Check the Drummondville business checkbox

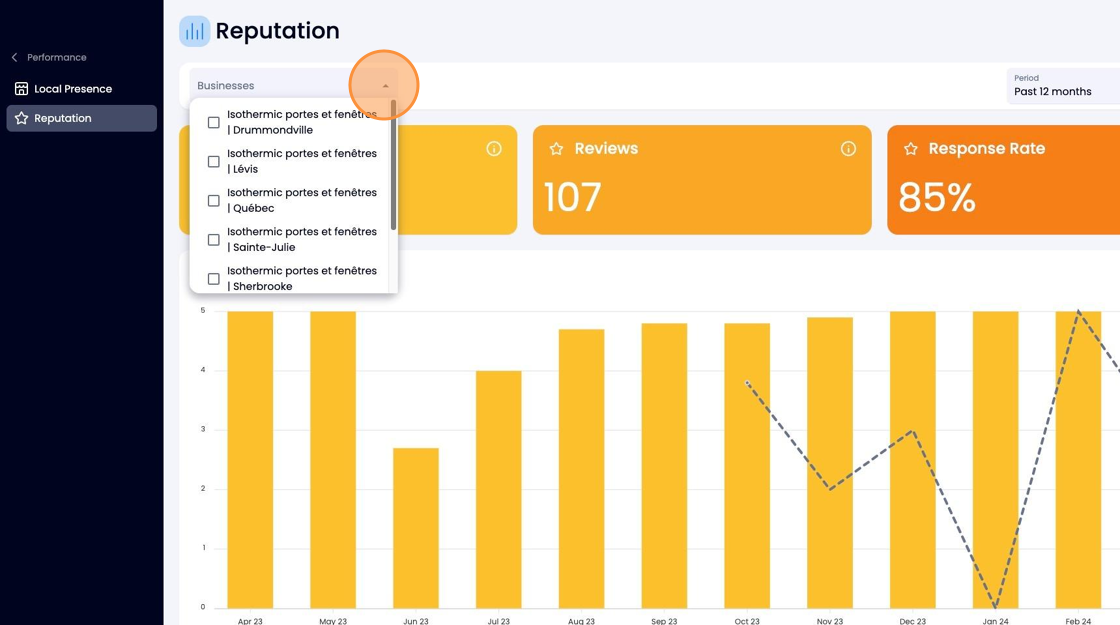(x=214, y=122)
